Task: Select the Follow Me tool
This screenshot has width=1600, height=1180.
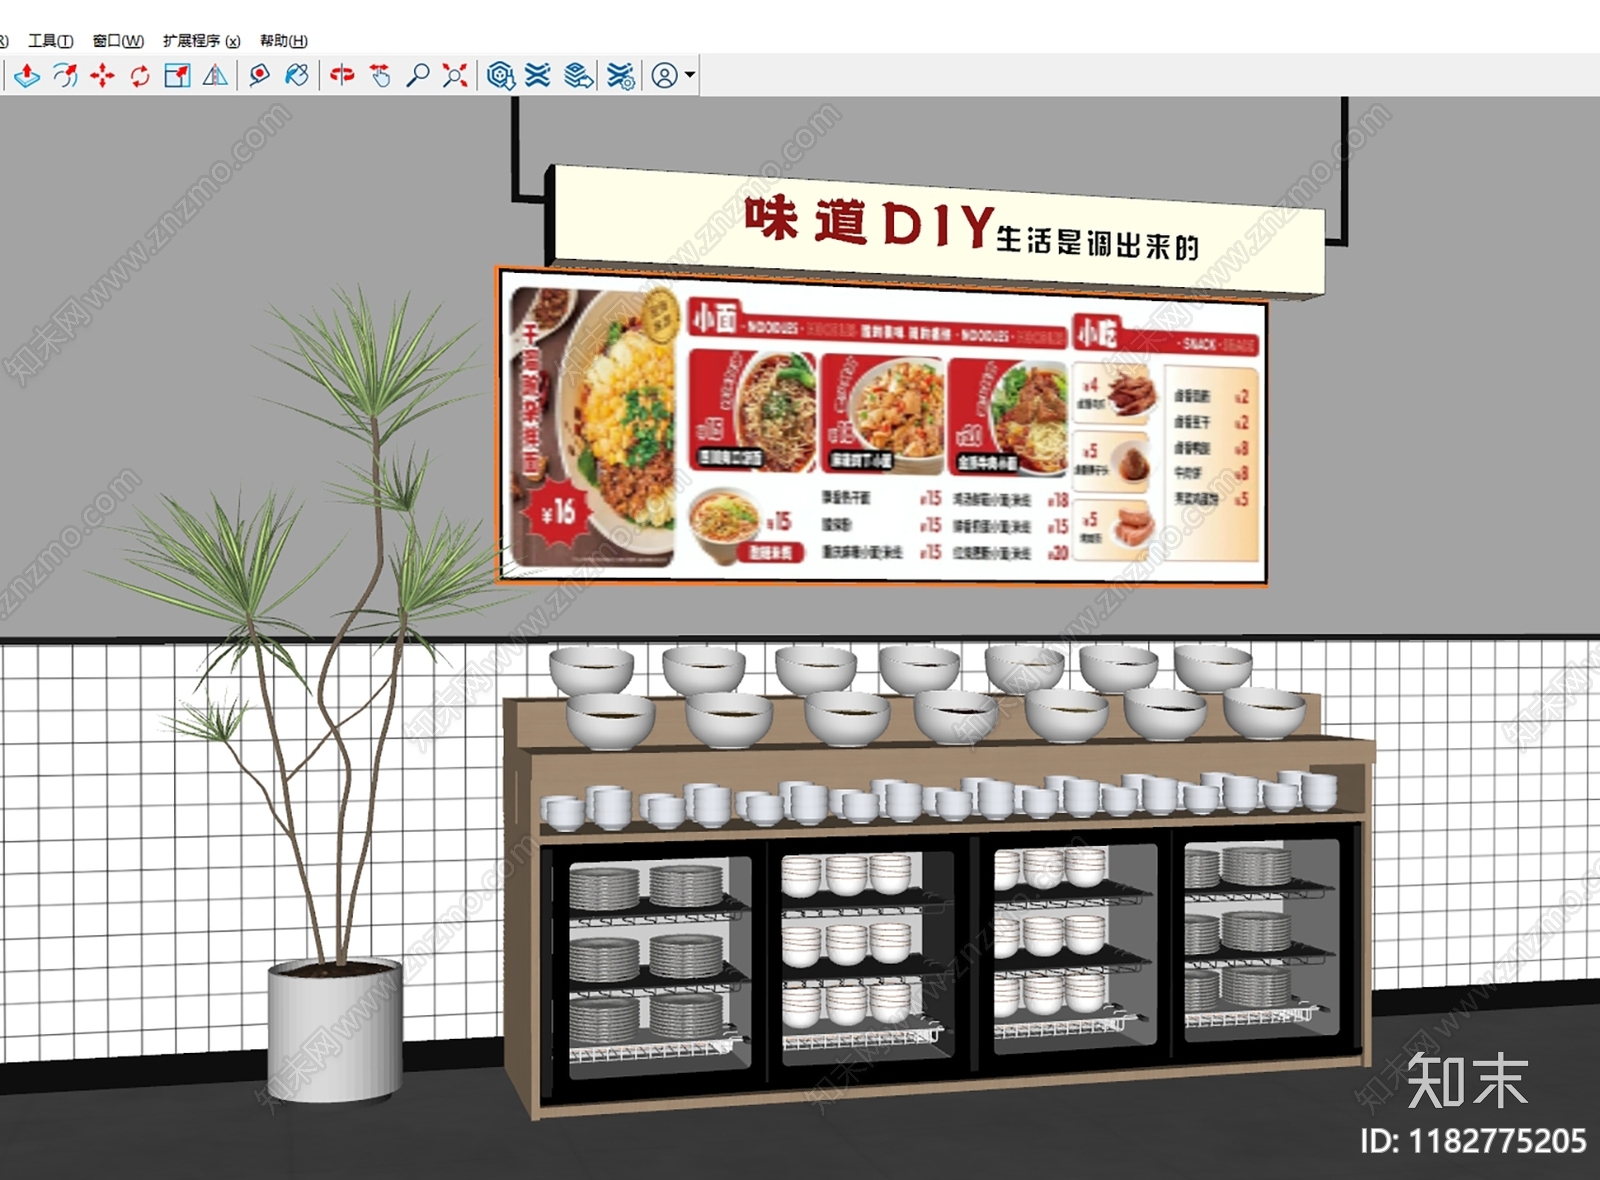Action: (65, 75)
